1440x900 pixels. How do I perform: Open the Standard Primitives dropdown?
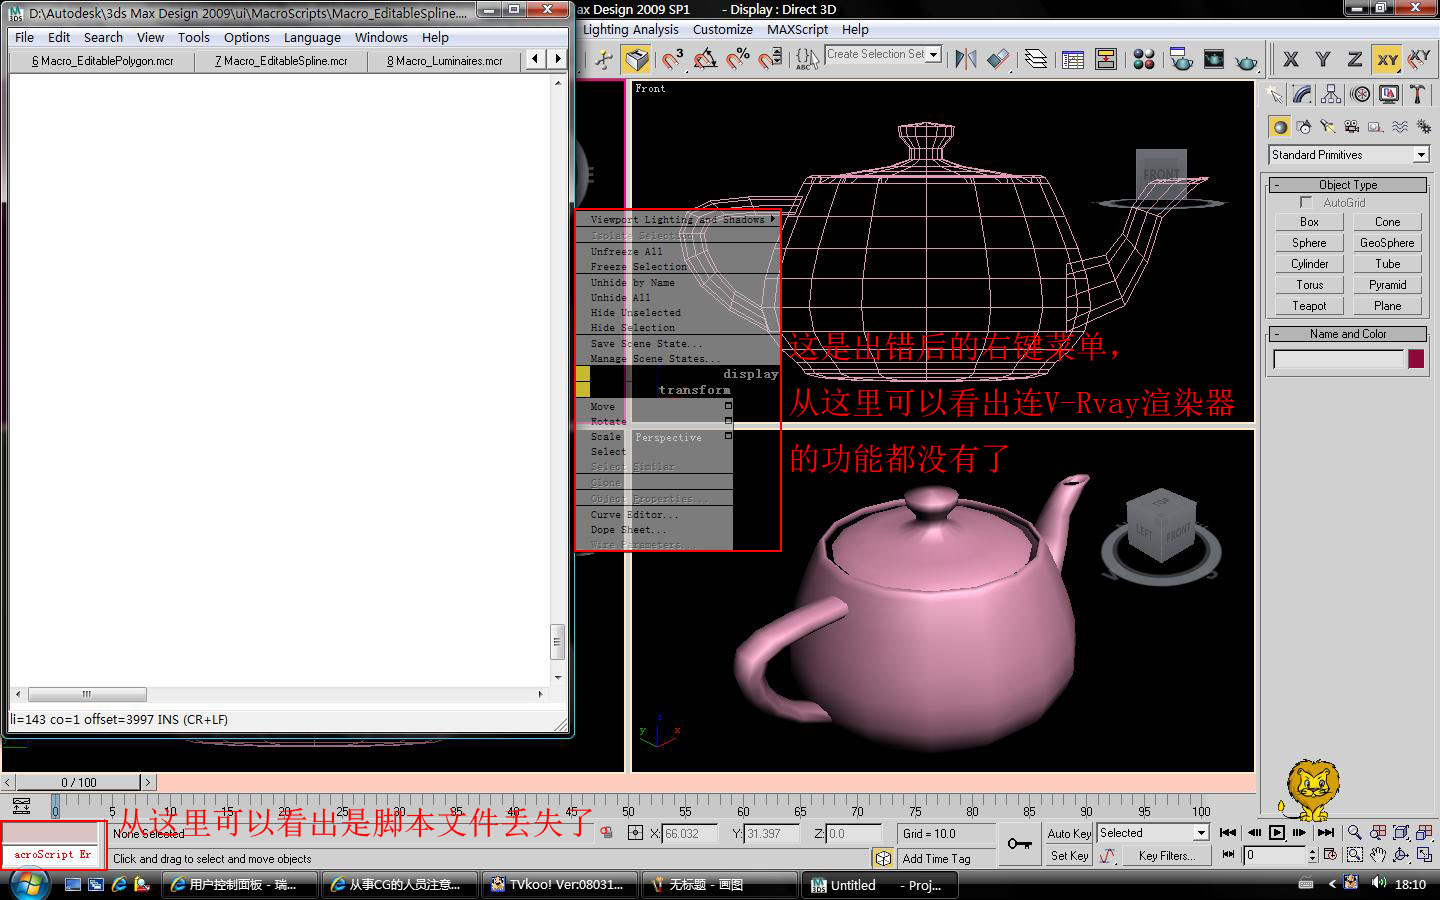(x=1420, y=155)
